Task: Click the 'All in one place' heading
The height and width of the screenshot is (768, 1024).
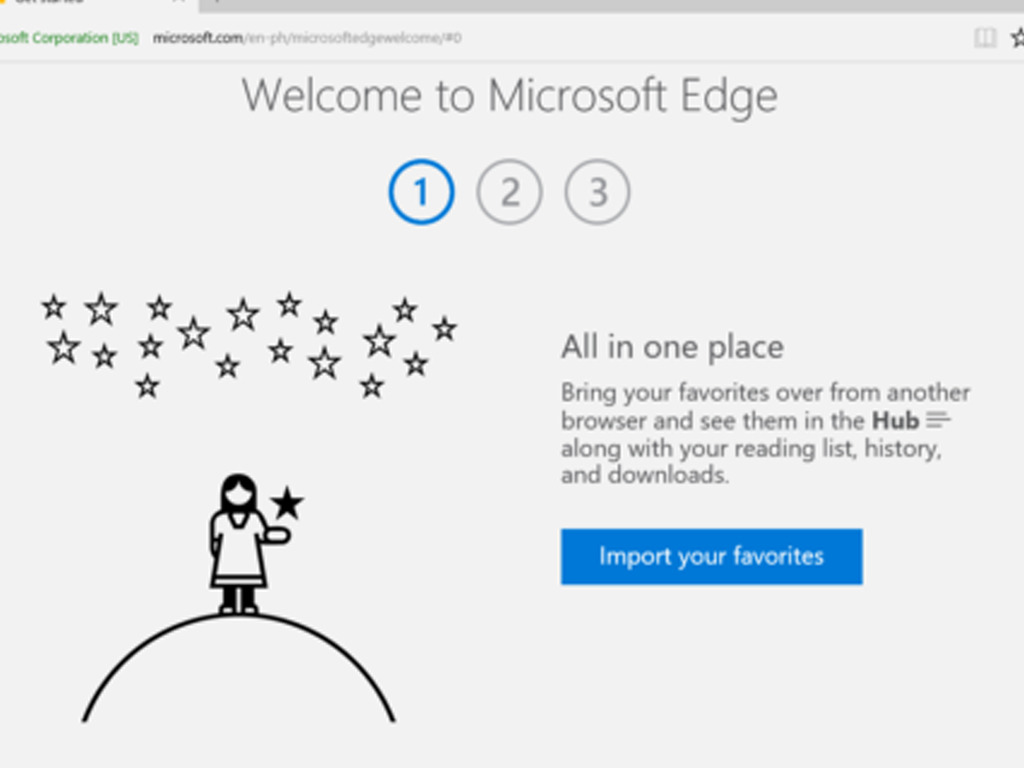Action: coord(672,347)
